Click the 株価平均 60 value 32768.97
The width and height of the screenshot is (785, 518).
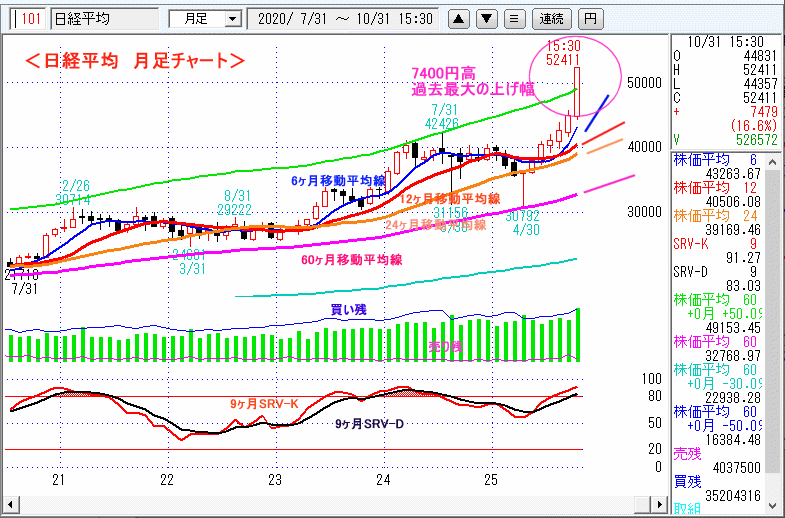coord(733,356)
